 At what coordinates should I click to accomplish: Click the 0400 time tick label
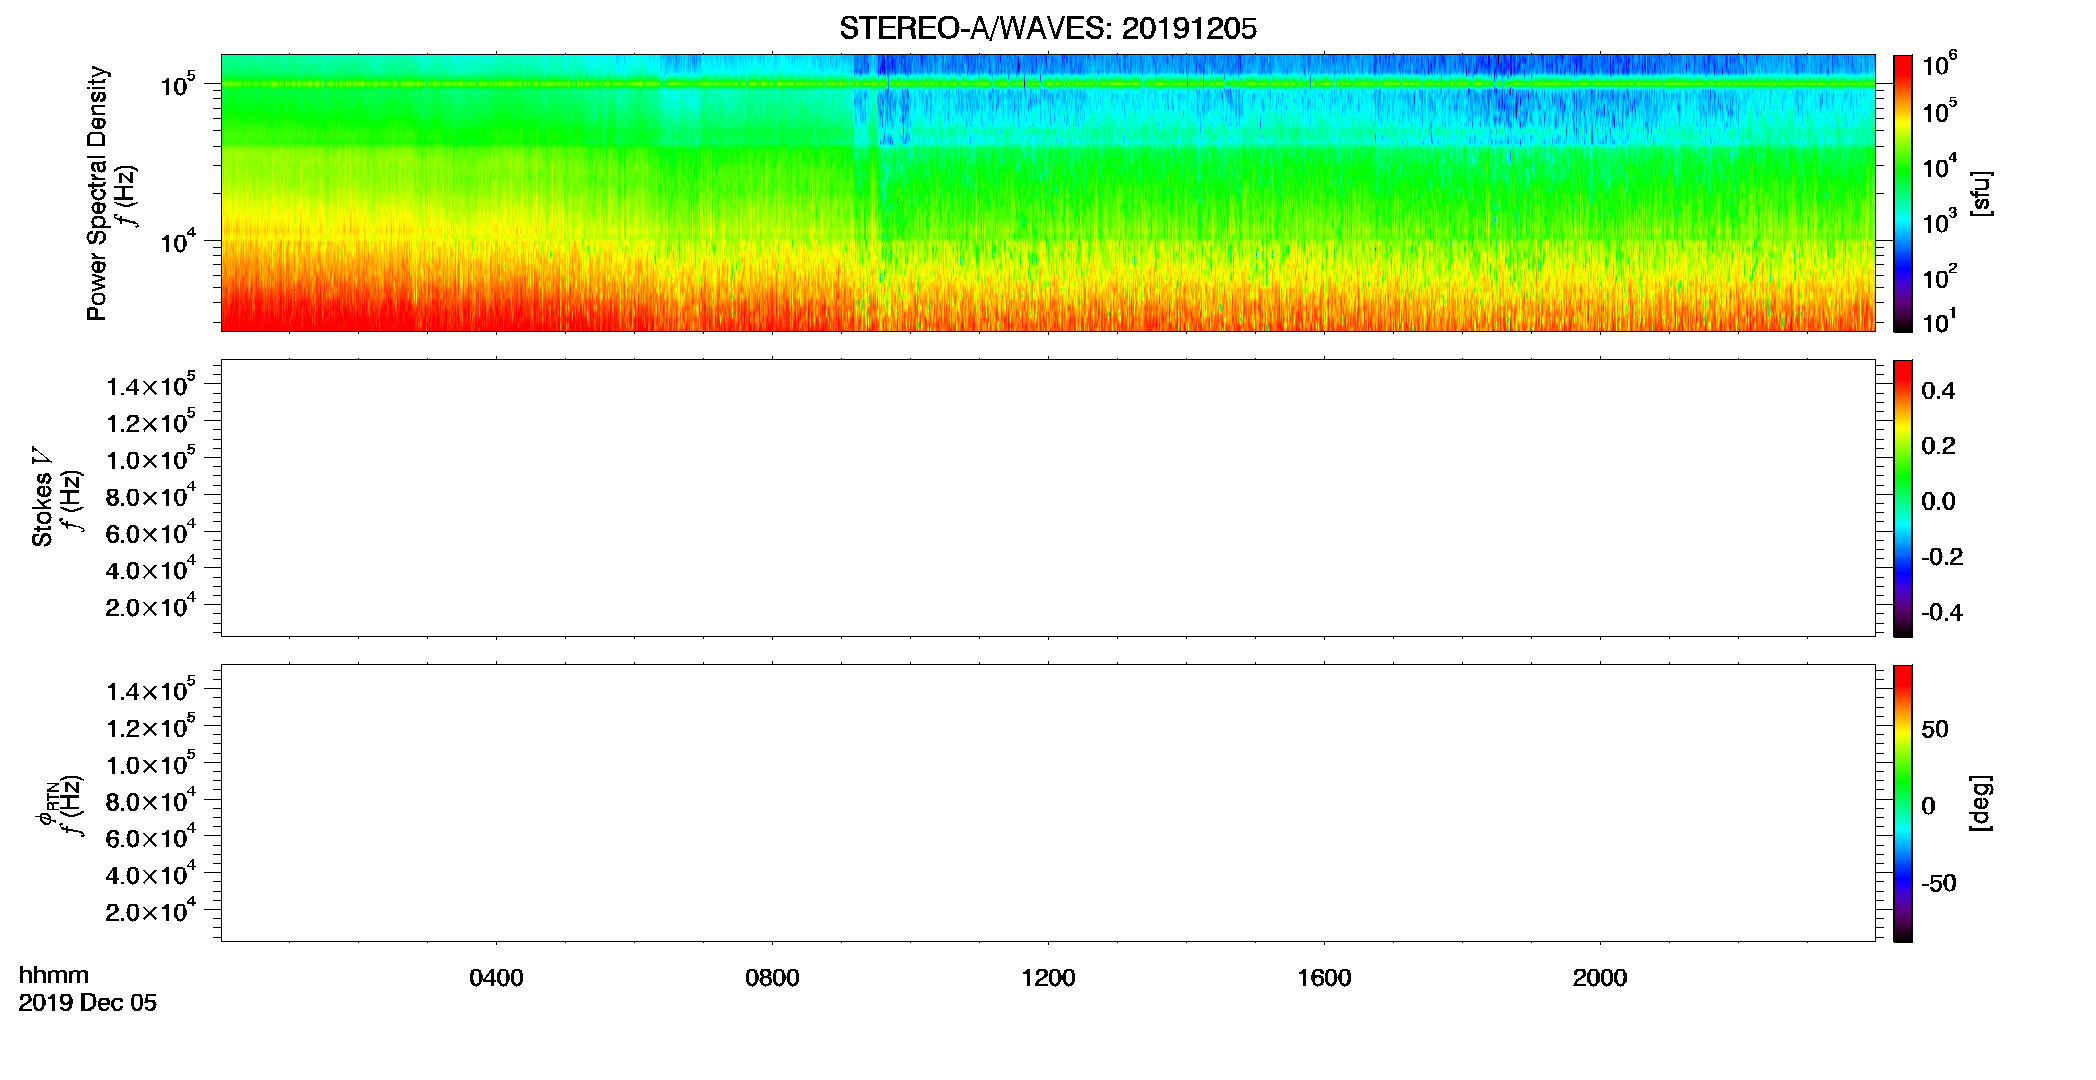(496, 978)
